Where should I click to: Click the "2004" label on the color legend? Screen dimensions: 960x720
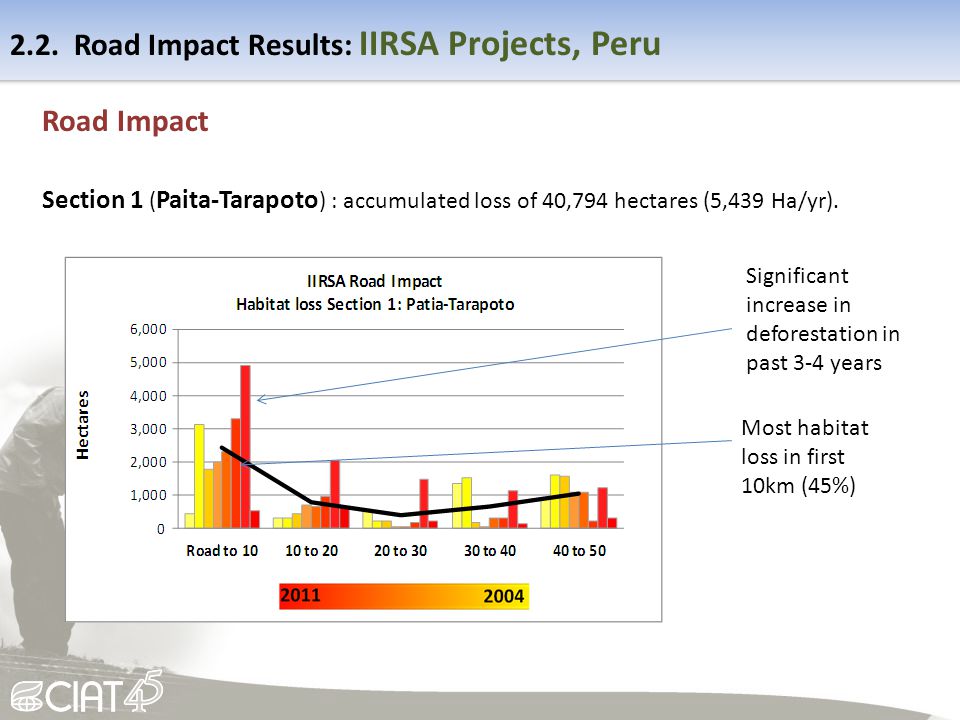pos(504,596)
